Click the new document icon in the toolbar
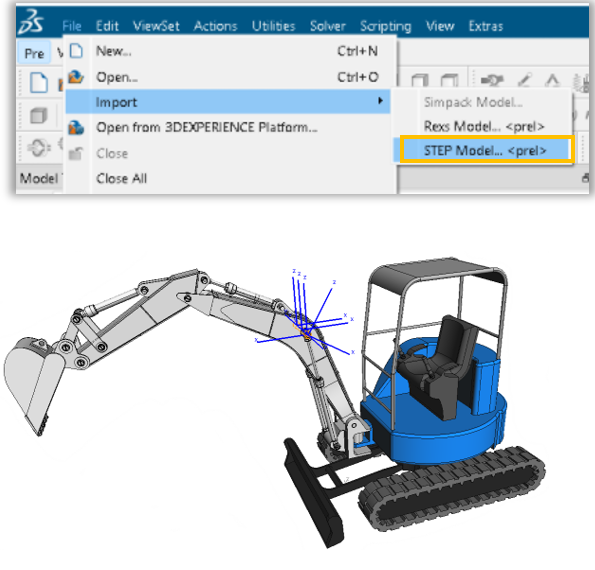This screenshot has height=570, width=595. [x=39, y=82]
